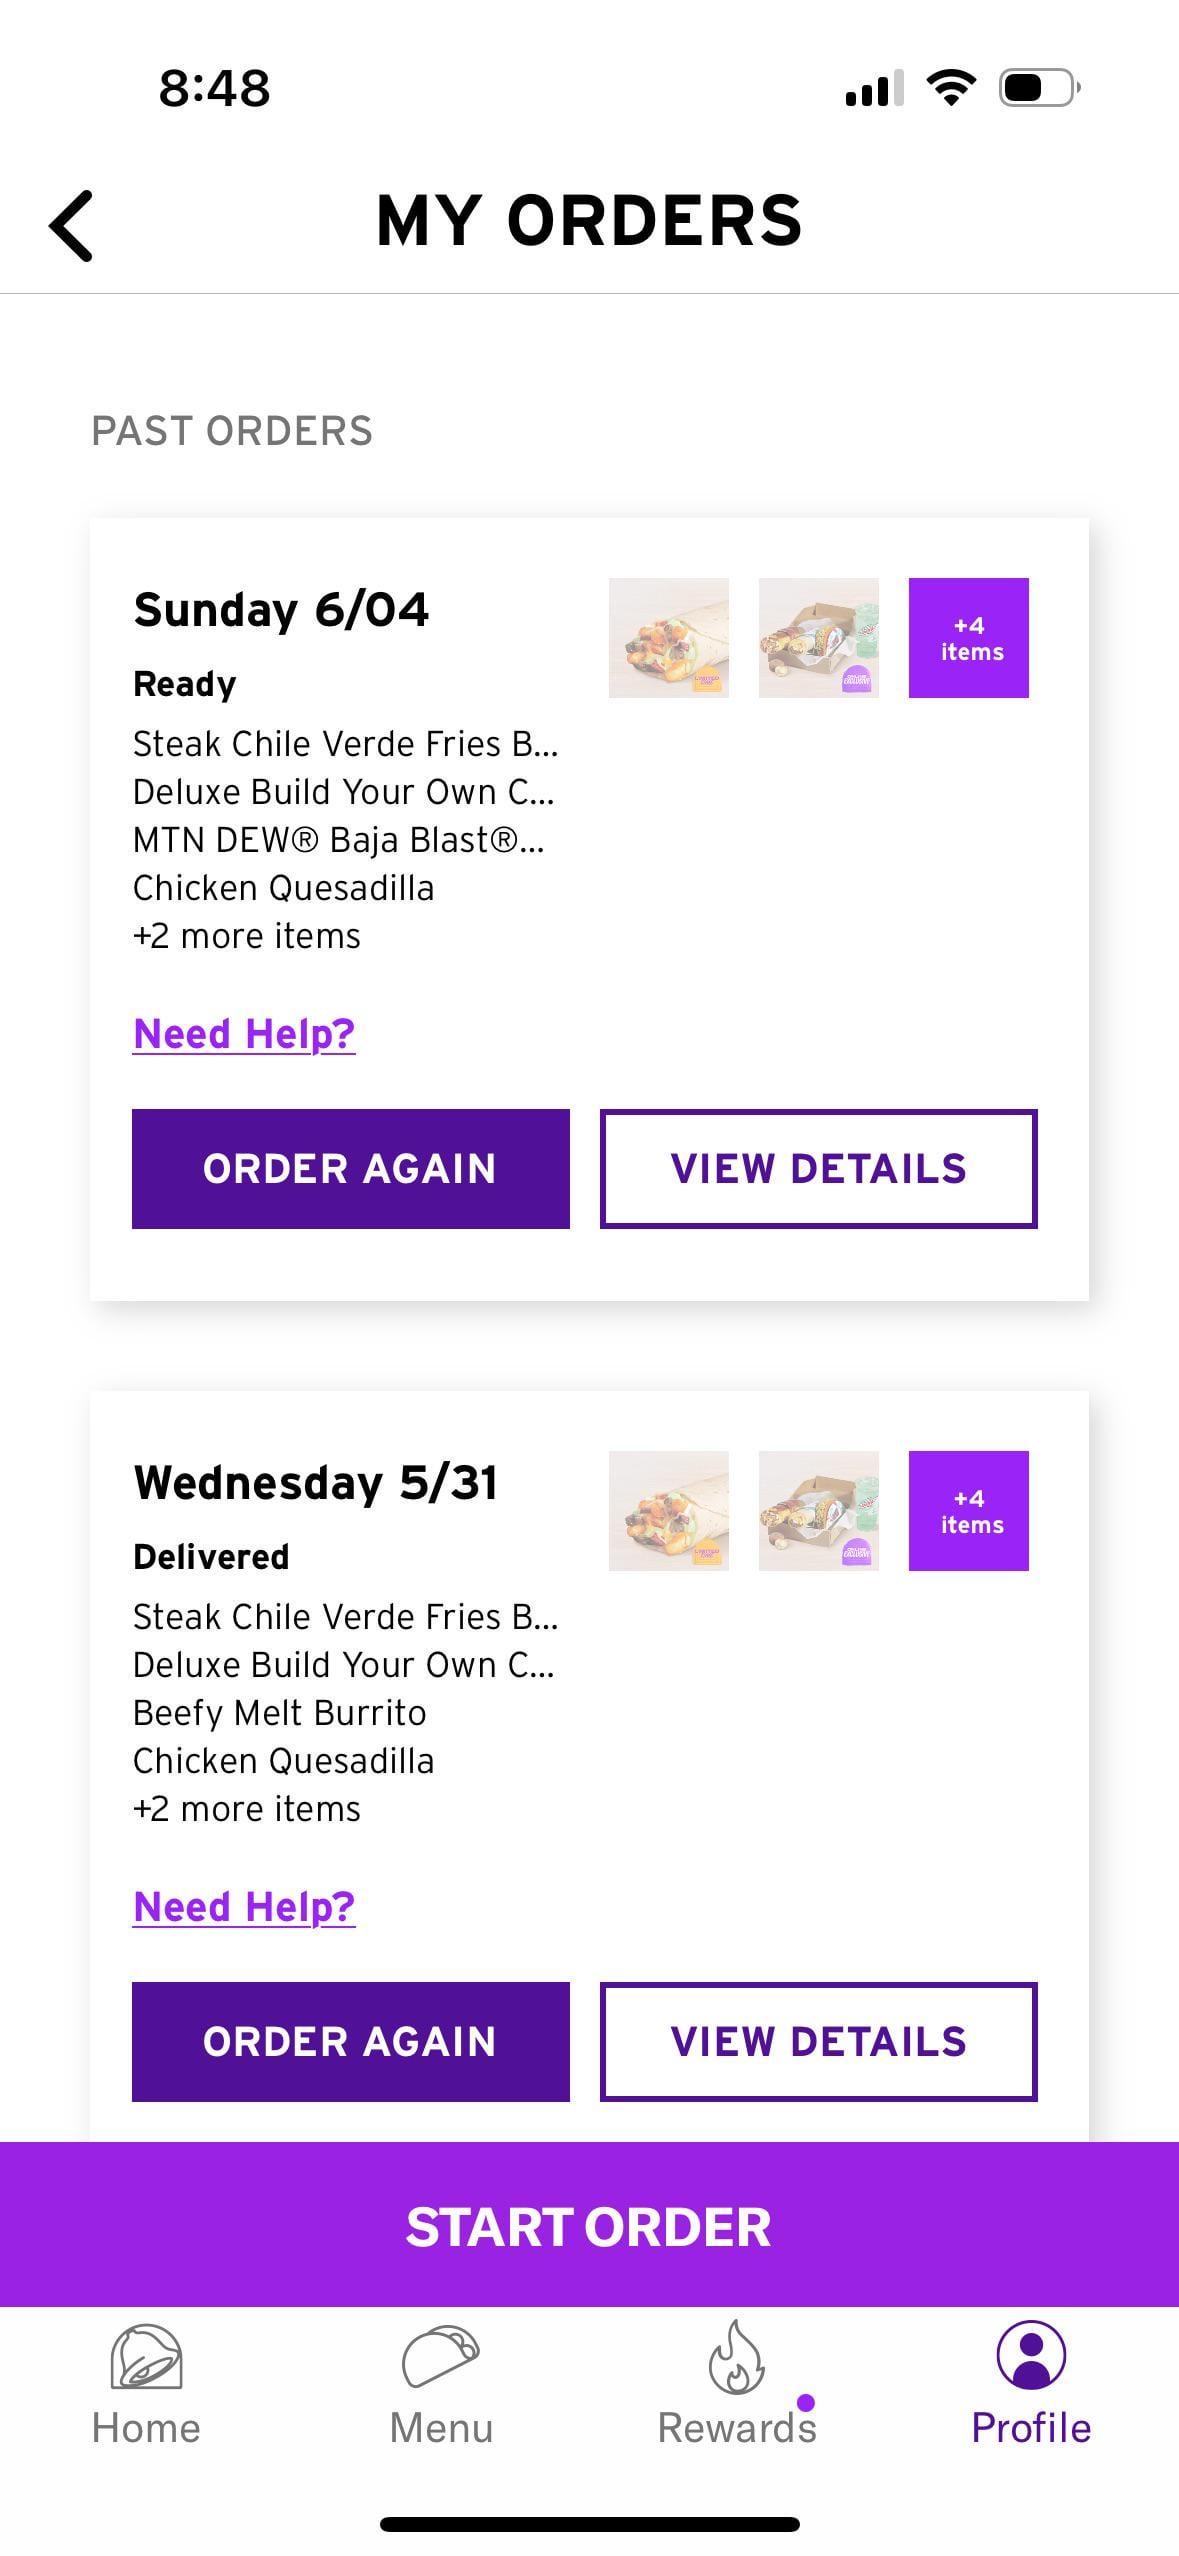This screenshot has height=2556, width=1179.
Task: Show +2 more items for Wednesday order
Action: [x=247, y=1809]
